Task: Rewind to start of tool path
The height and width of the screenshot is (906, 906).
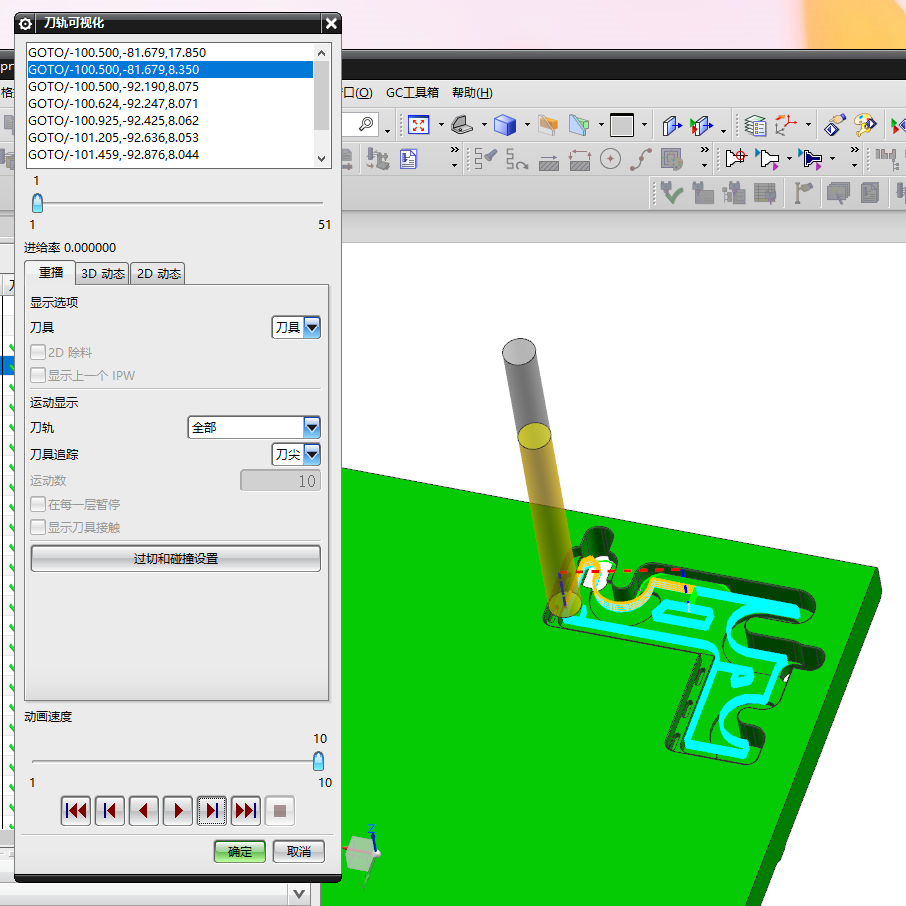Action: [76, 811]
